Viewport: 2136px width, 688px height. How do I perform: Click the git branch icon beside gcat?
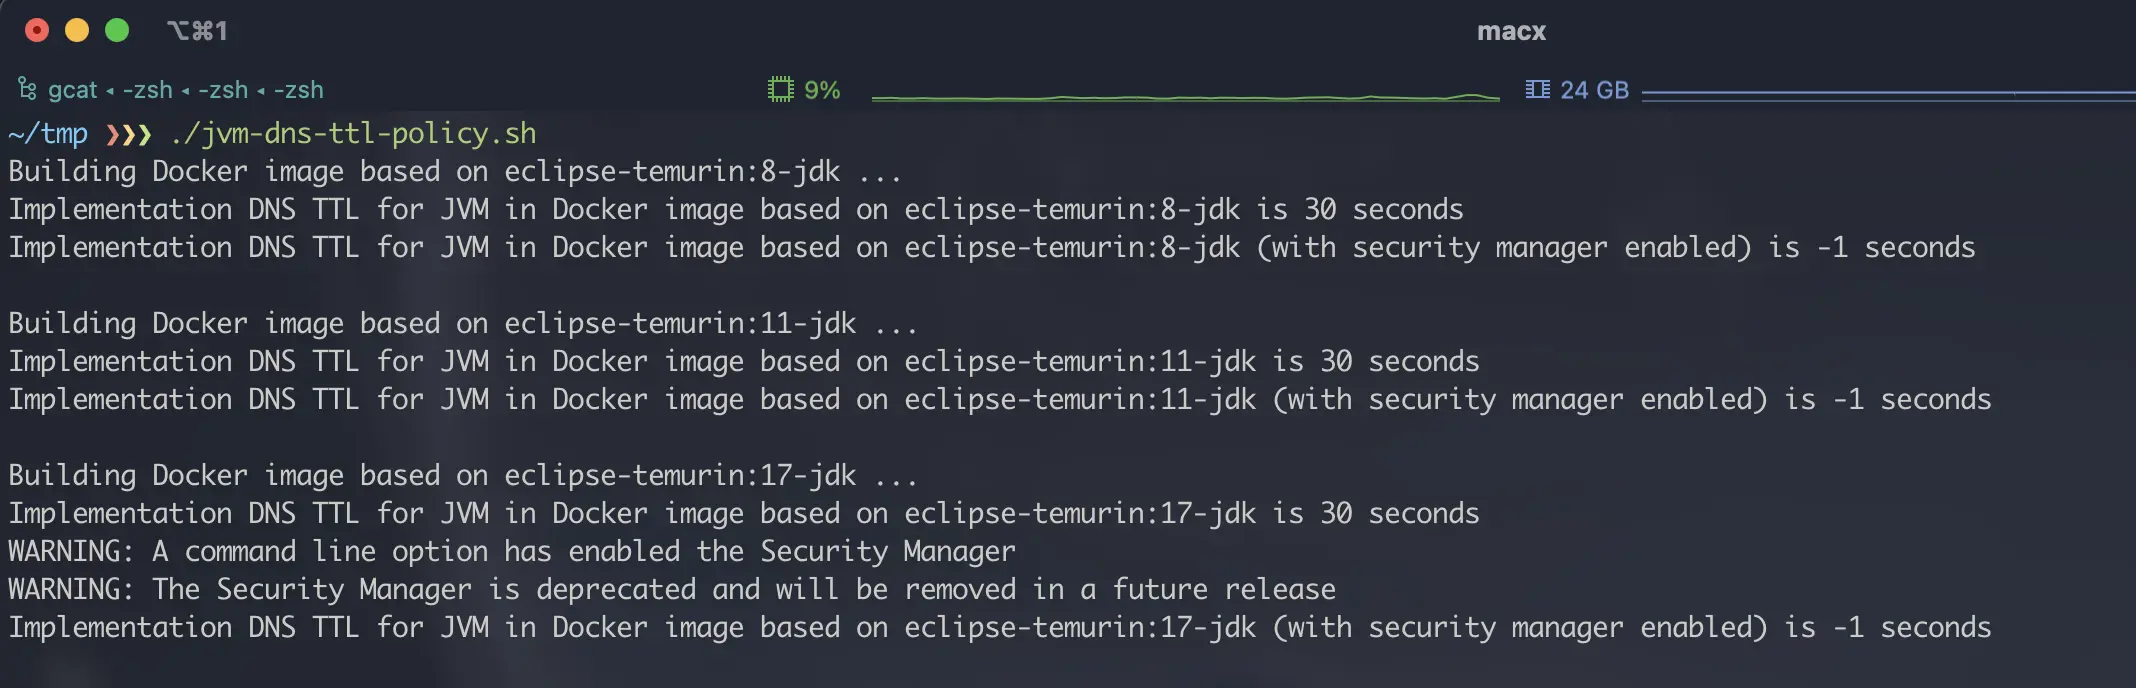coord(27,90)
